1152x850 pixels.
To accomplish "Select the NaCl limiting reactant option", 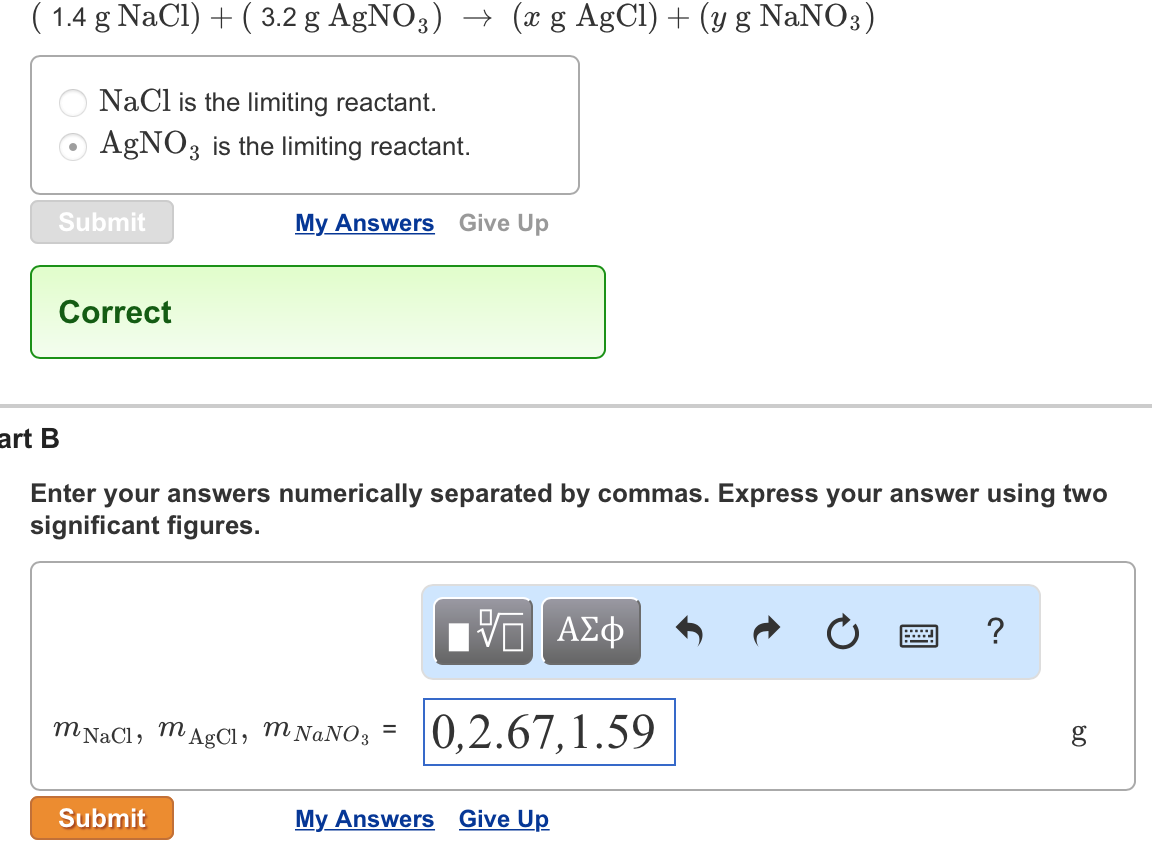I will [72, 103].
